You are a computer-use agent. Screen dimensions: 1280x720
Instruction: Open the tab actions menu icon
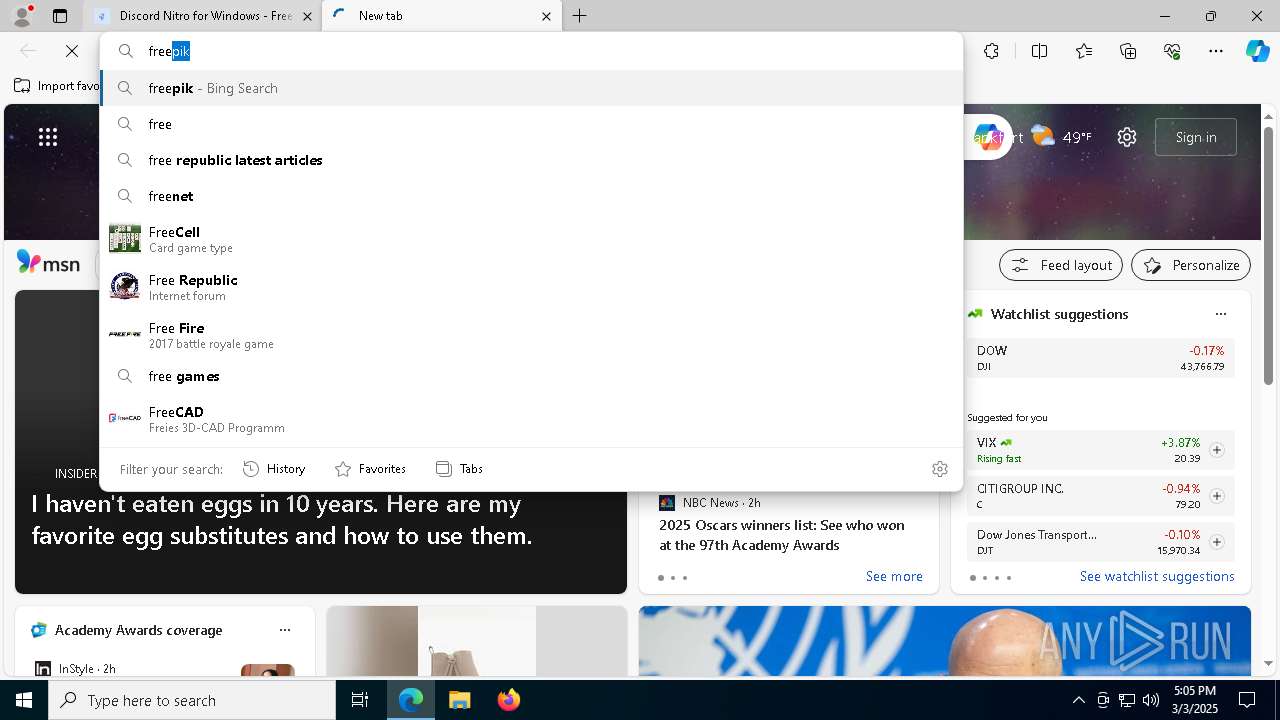point(60,16)
